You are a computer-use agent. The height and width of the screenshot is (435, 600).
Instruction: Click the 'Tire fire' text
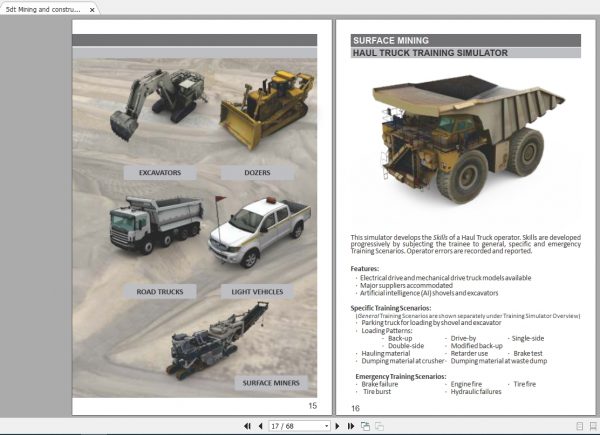tap(525, 384)
